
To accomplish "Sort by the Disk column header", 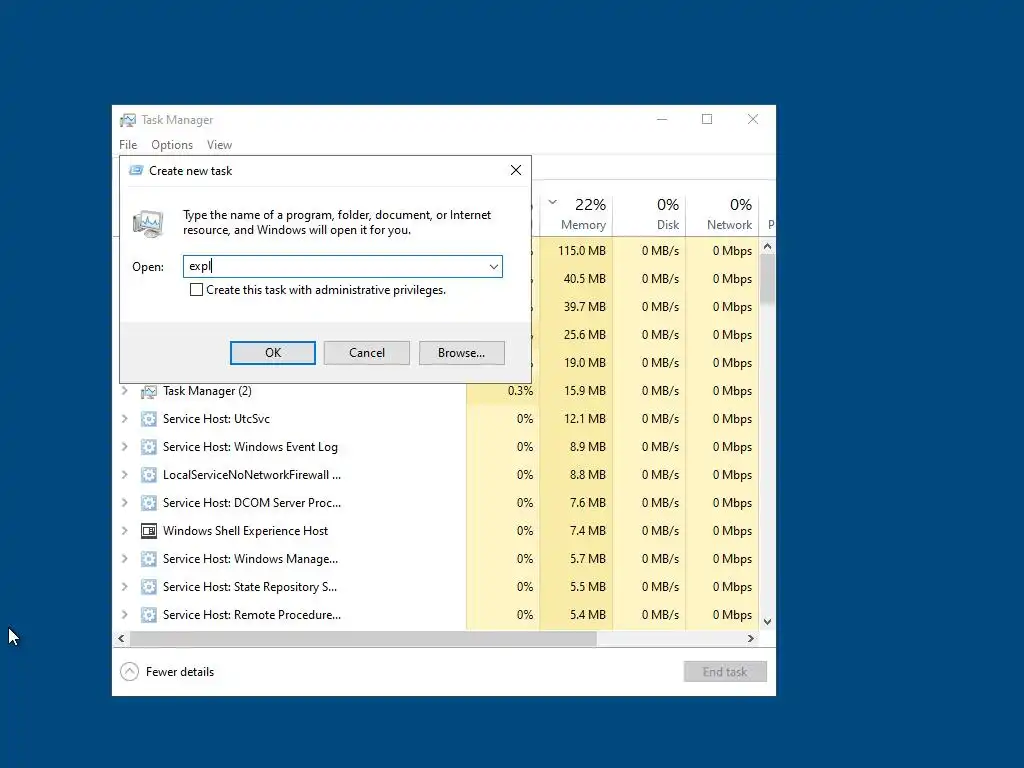I will 650,214.
